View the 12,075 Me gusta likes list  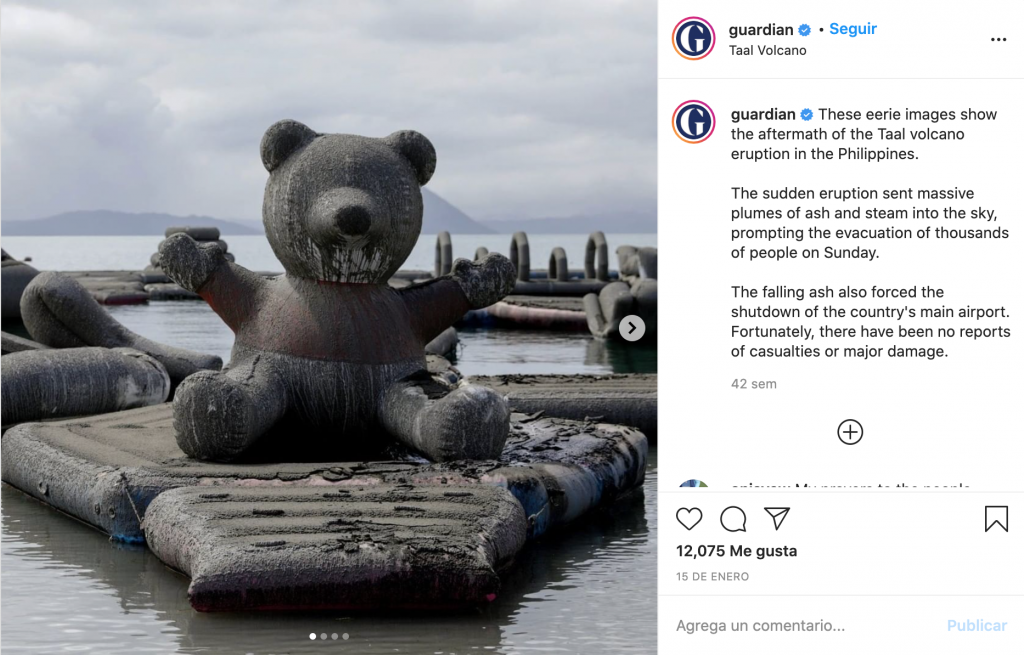click(x=736, y=551)
